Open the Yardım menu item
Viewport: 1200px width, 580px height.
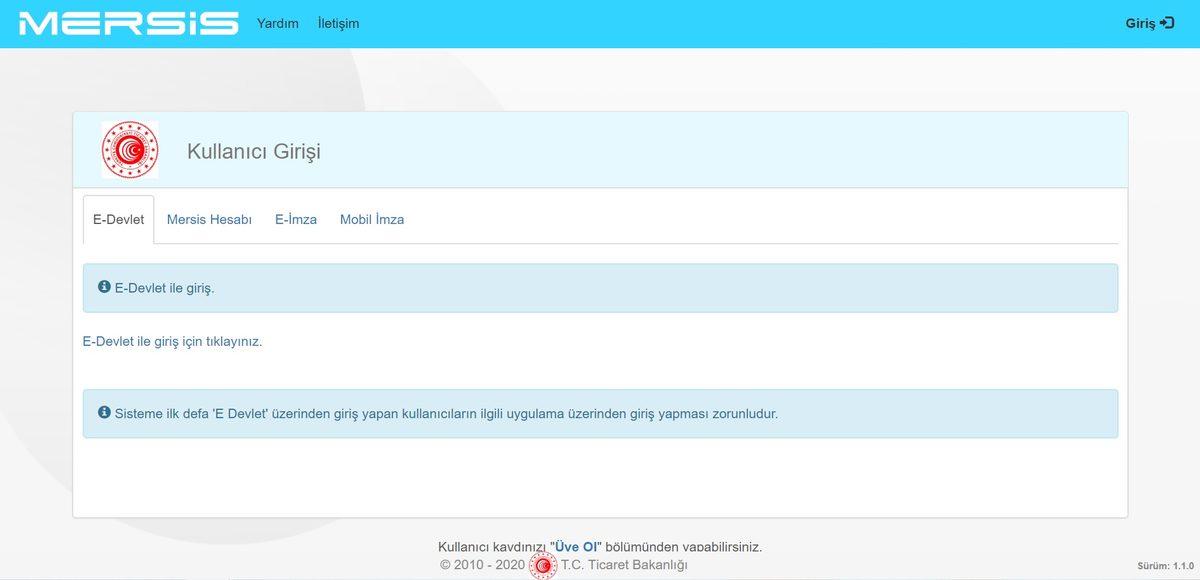(277, 23)
